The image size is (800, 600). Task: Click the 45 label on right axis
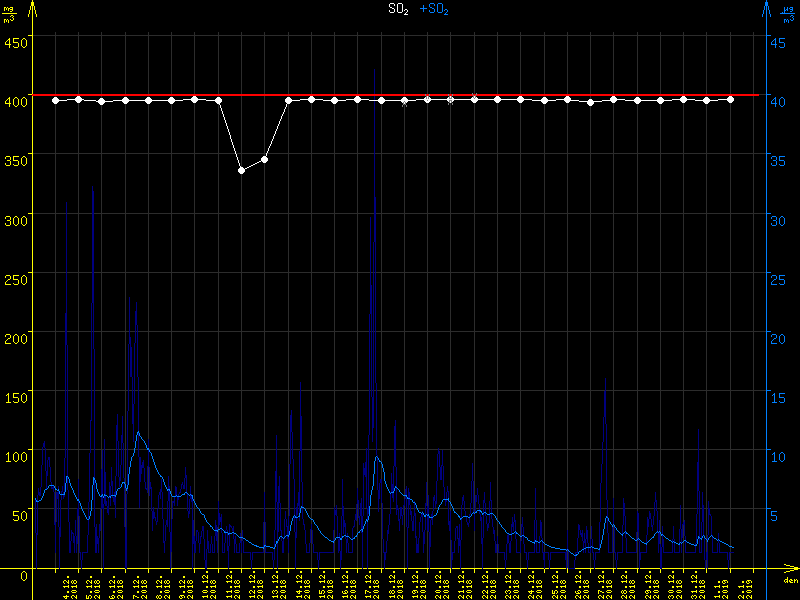coord(782,42)
